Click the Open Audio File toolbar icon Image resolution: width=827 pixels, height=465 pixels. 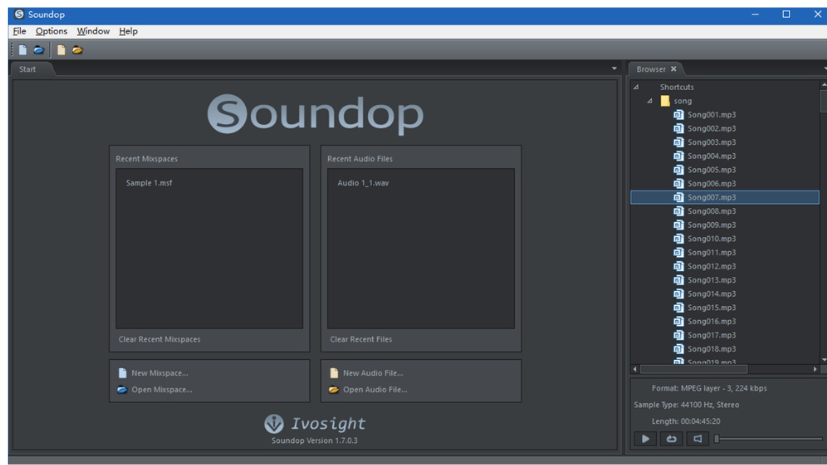(x=77, y=50)
